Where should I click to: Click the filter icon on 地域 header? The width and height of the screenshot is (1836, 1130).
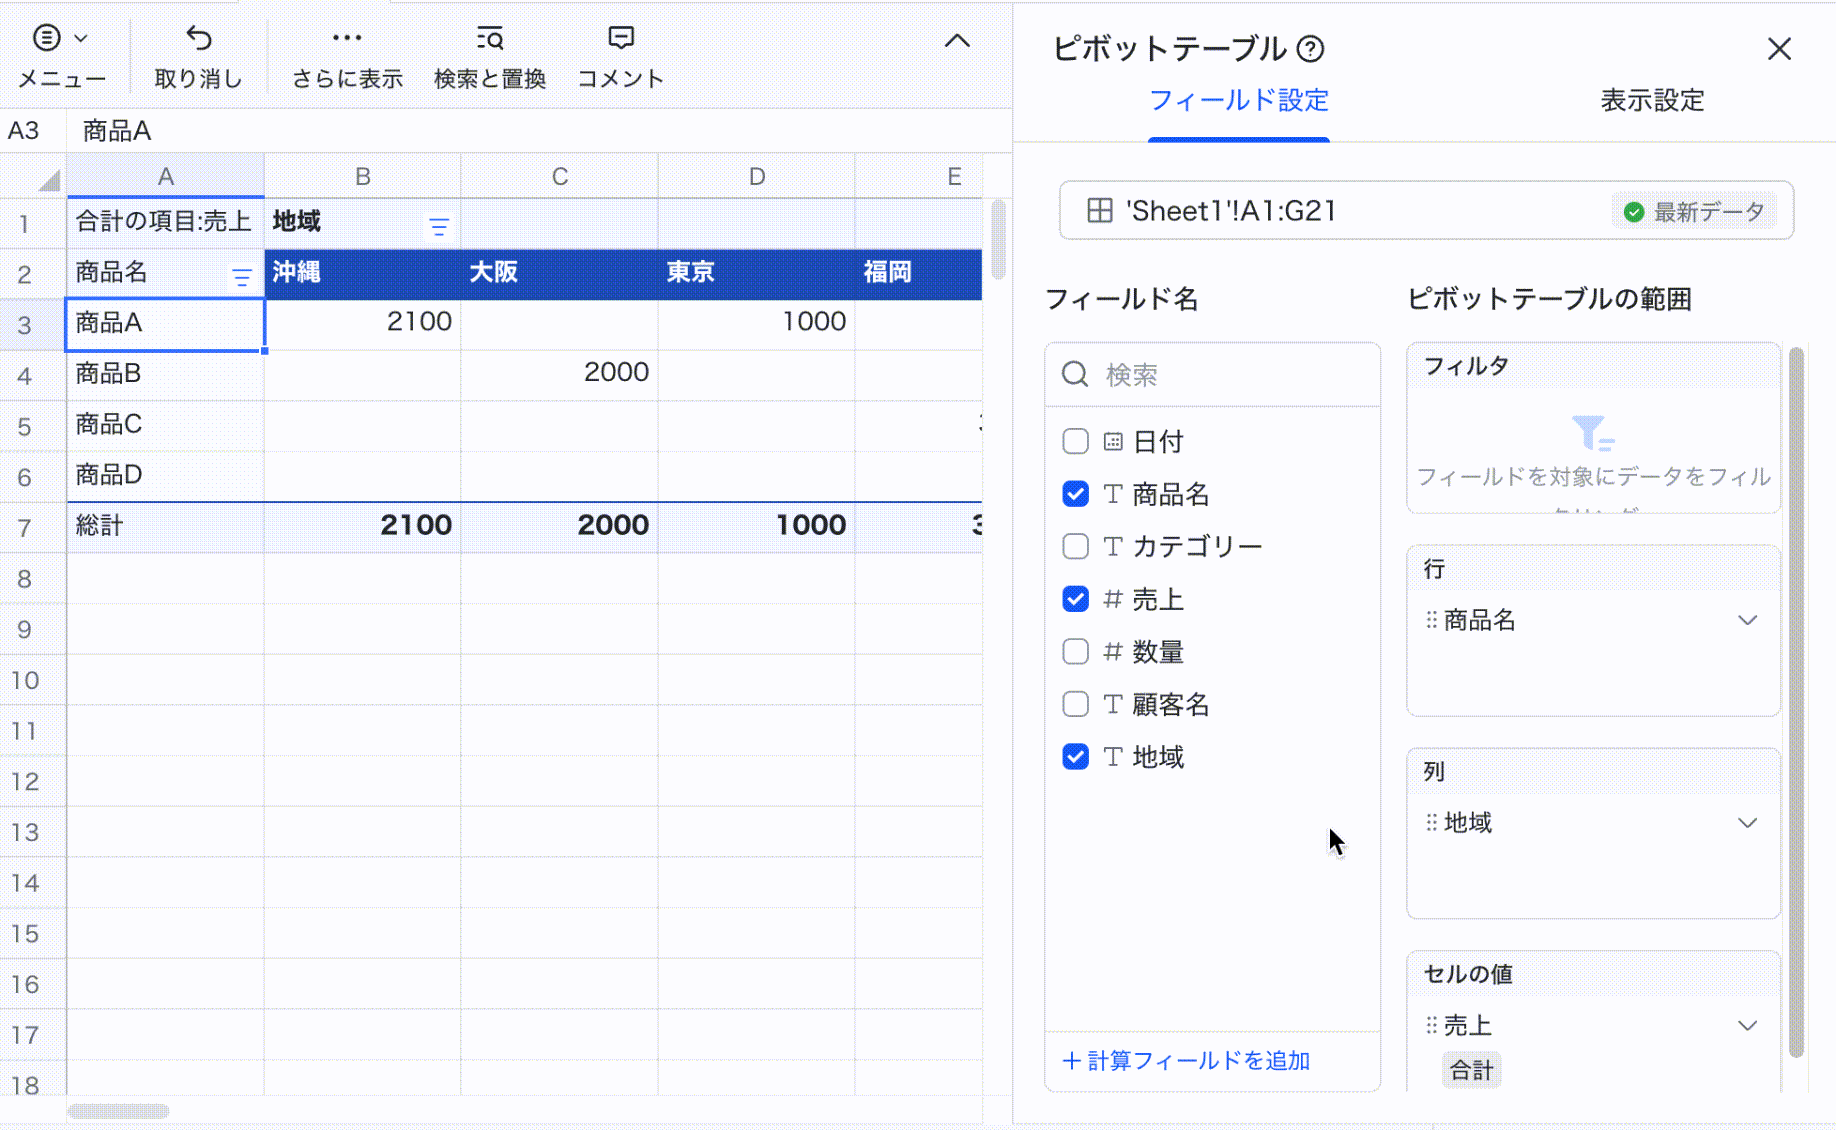point(438,226)
